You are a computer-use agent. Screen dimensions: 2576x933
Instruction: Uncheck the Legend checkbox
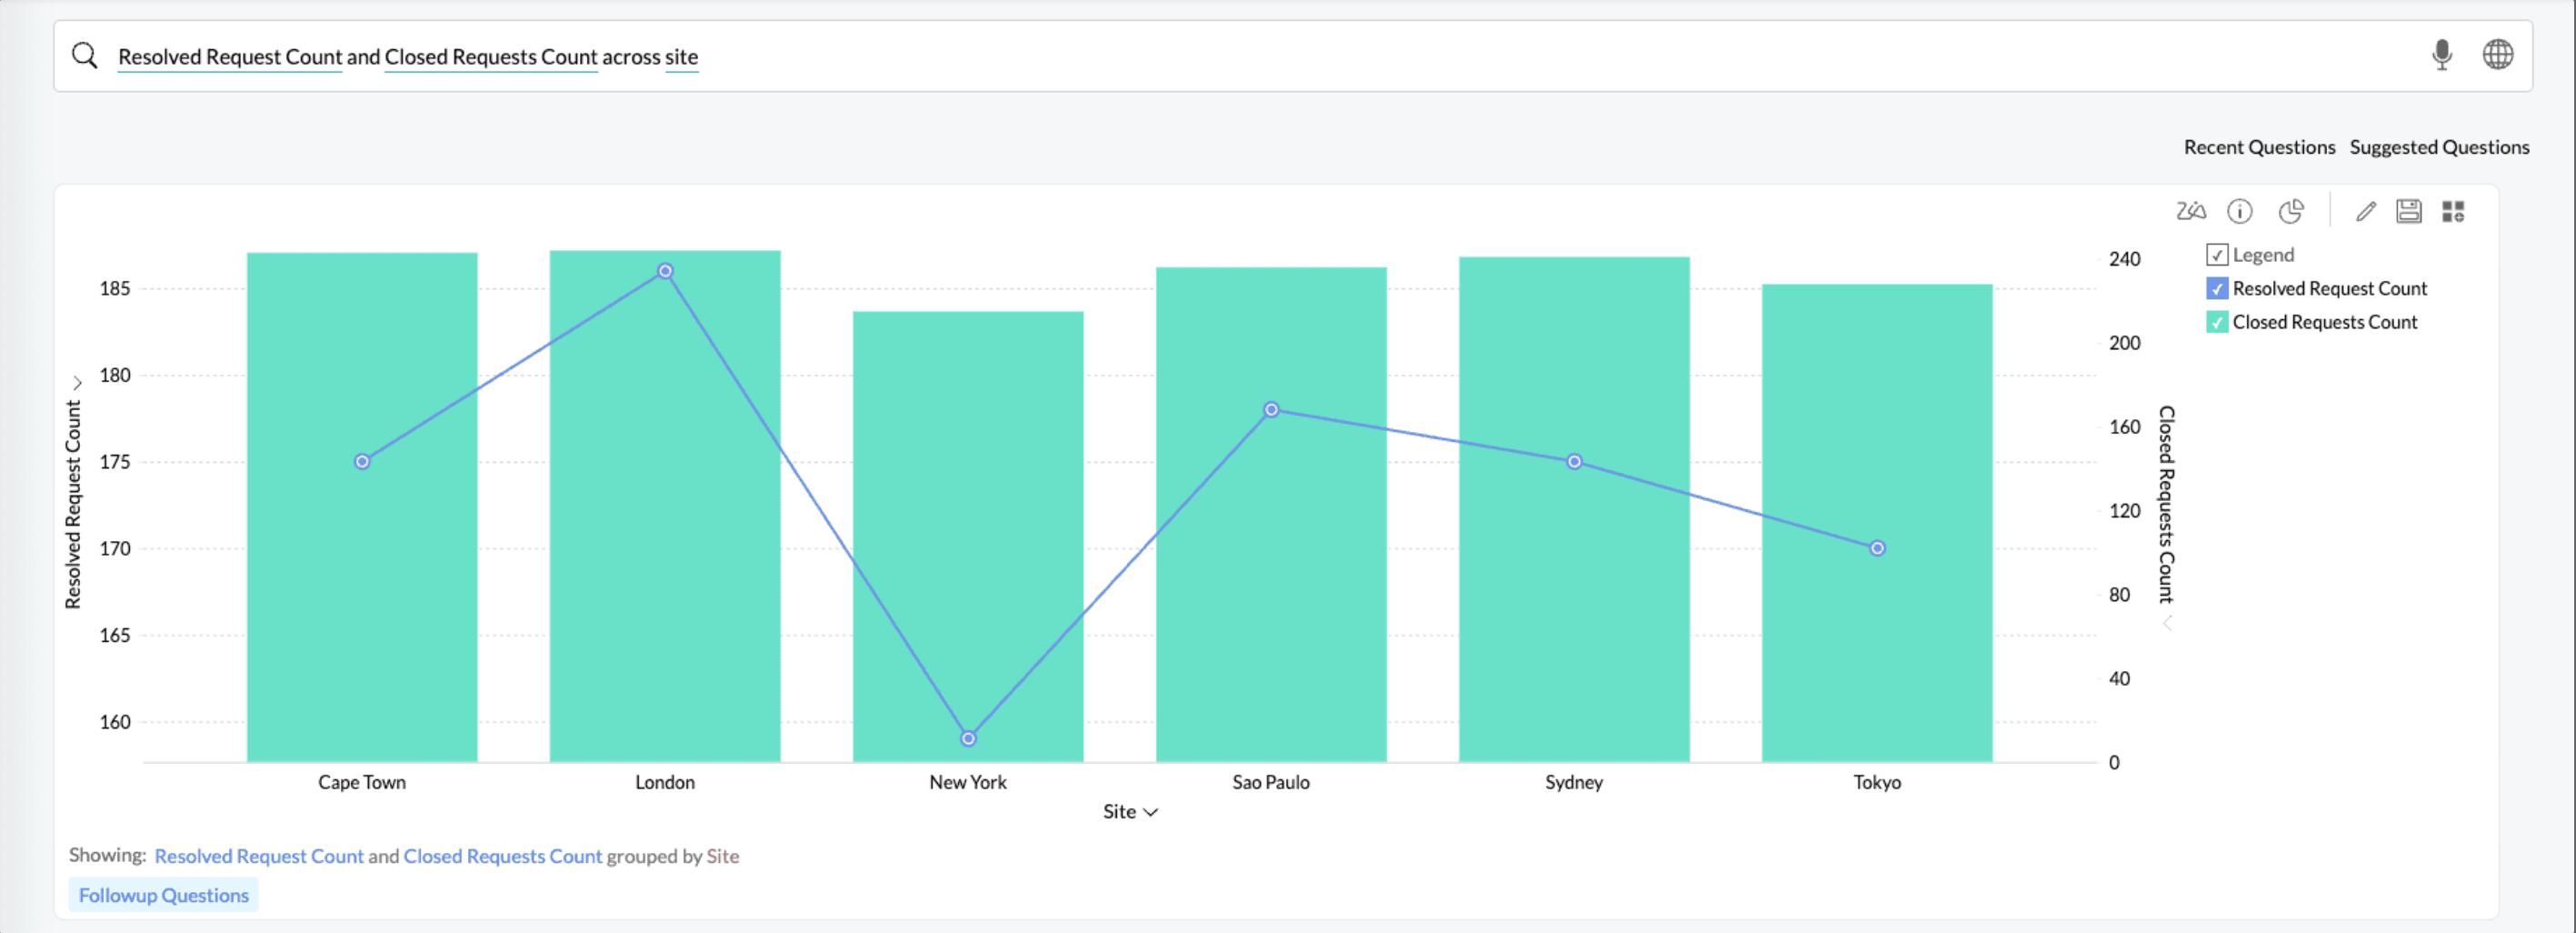[x=2216, y=255]
